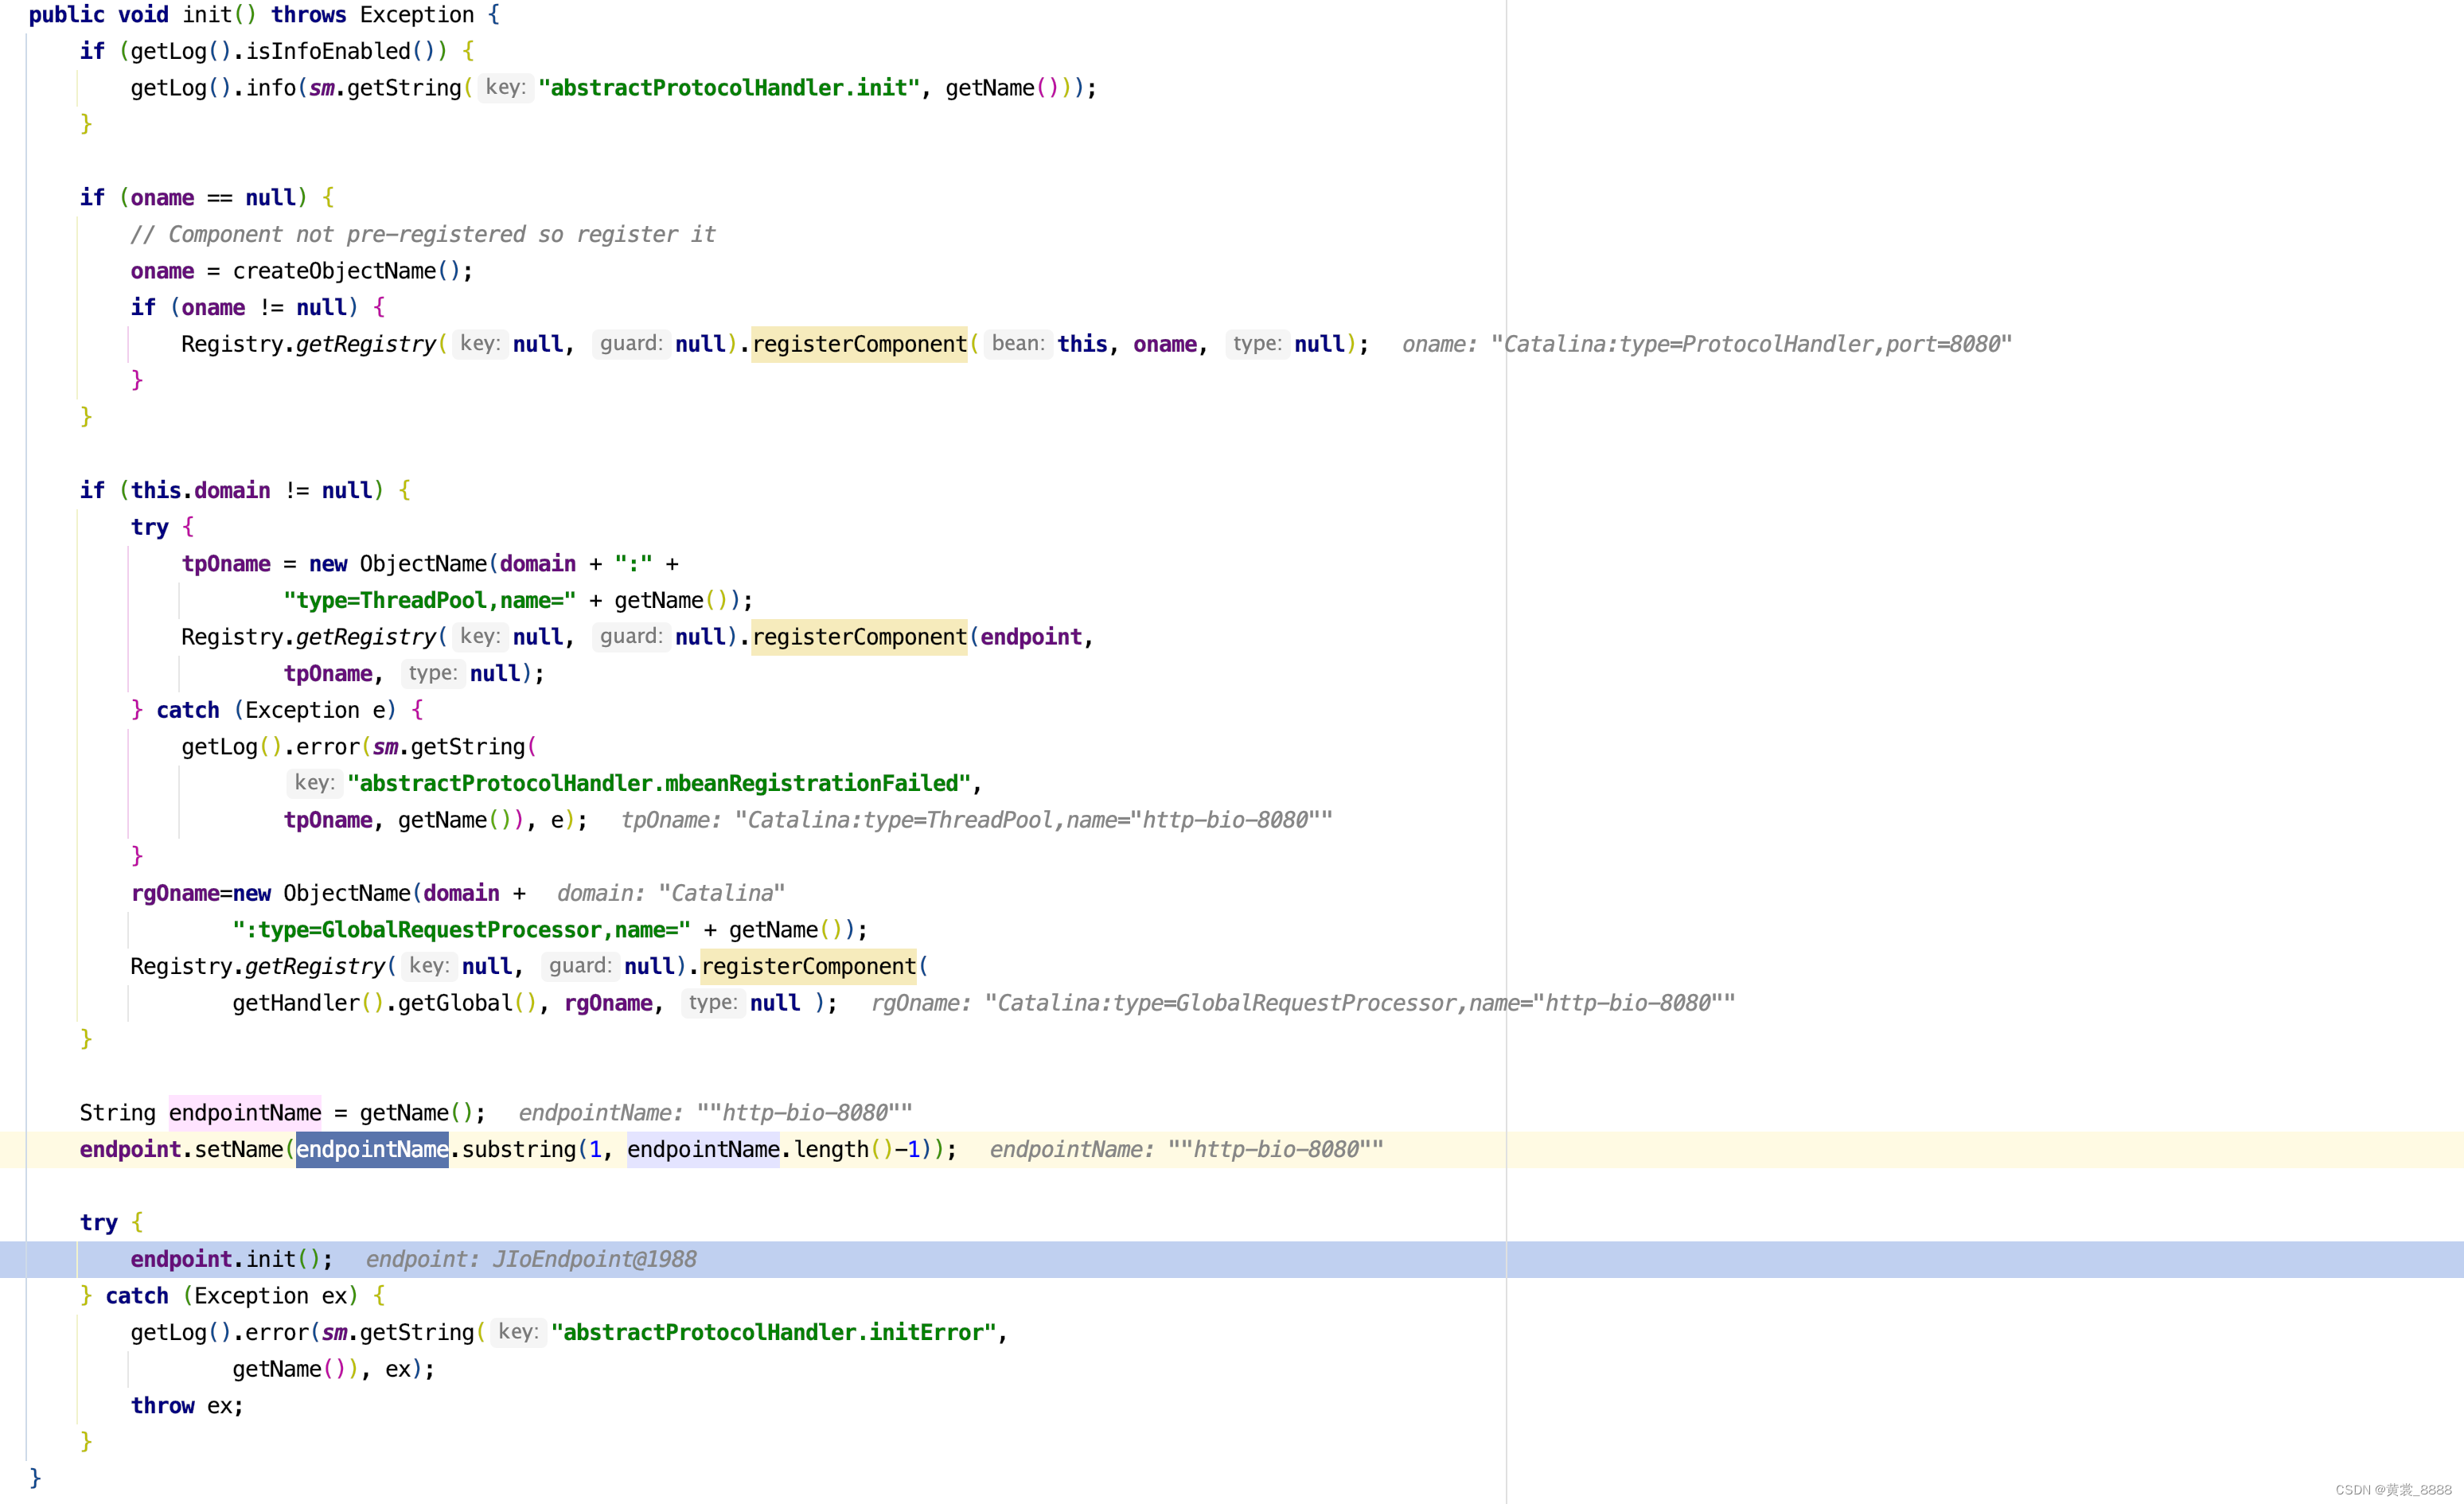The height and width of the screenshot is (1504, 2464).
Task: Click the endpoint.init() call line
Action: pyautogui.click(x=230, y=1259)
